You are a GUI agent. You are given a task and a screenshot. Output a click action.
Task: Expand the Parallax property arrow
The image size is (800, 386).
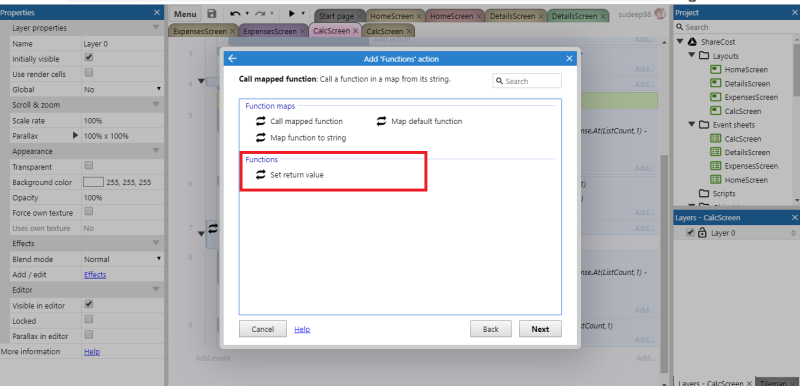76,136
